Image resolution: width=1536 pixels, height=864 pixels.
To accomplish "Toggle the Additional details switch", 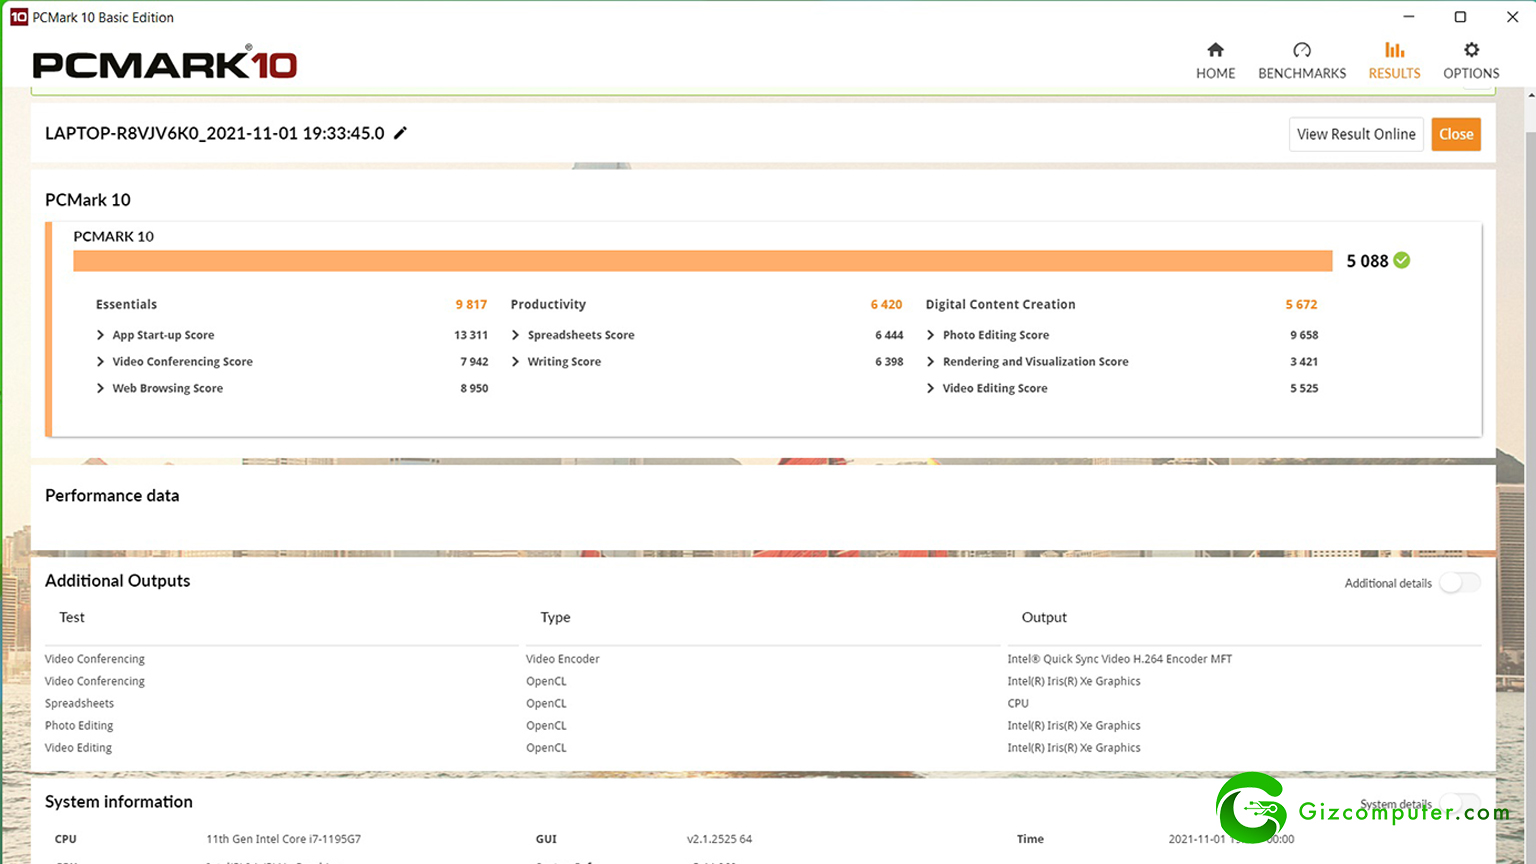I will [x=1459, y=583].
